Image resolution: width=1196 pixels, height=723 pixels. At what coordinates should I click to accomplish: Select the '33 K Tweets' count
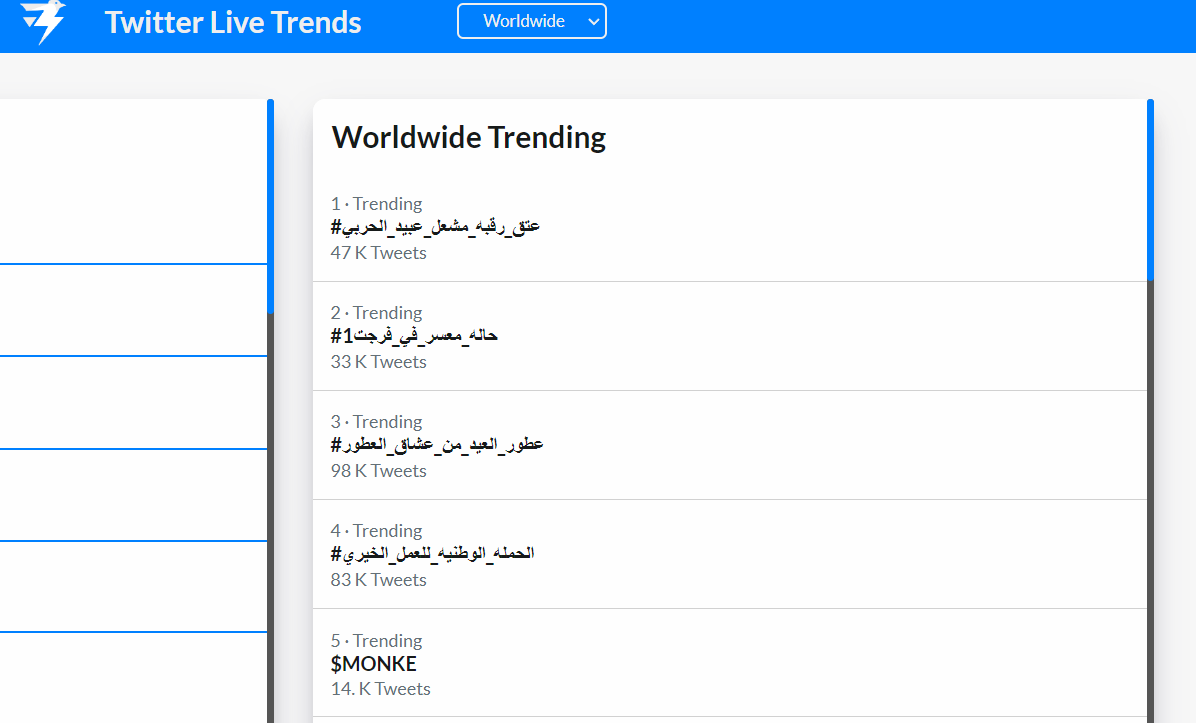tap(378, 362)
